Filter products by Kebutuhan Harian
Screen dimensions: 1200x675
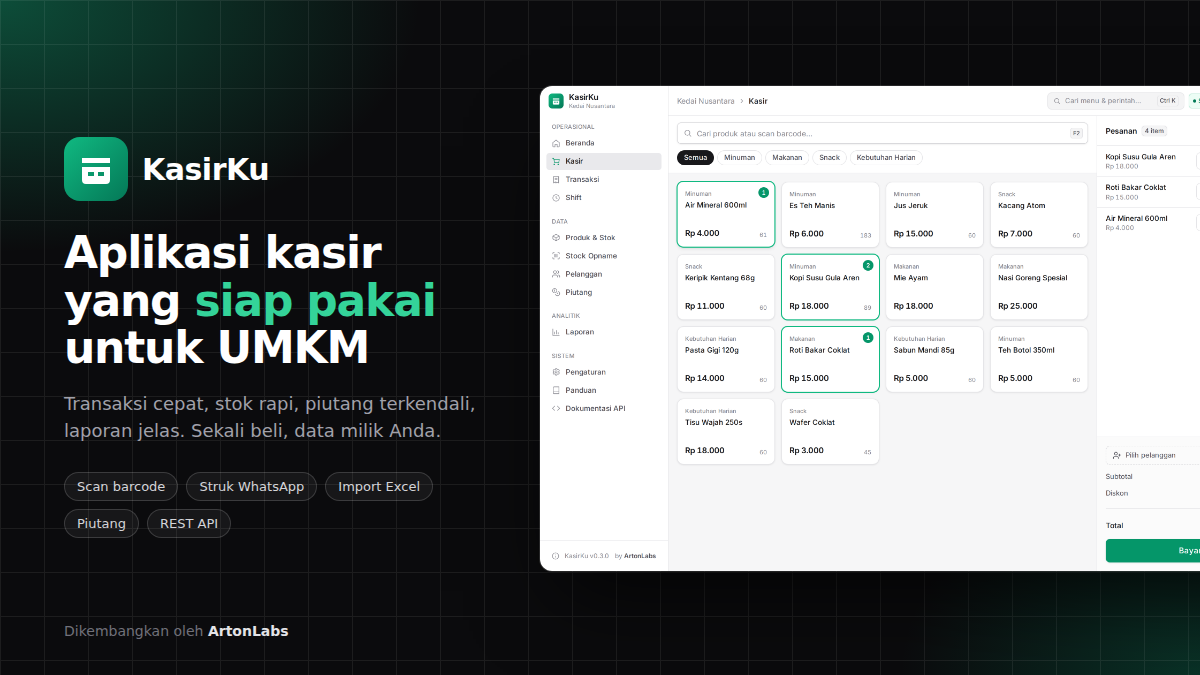(886, 157)
